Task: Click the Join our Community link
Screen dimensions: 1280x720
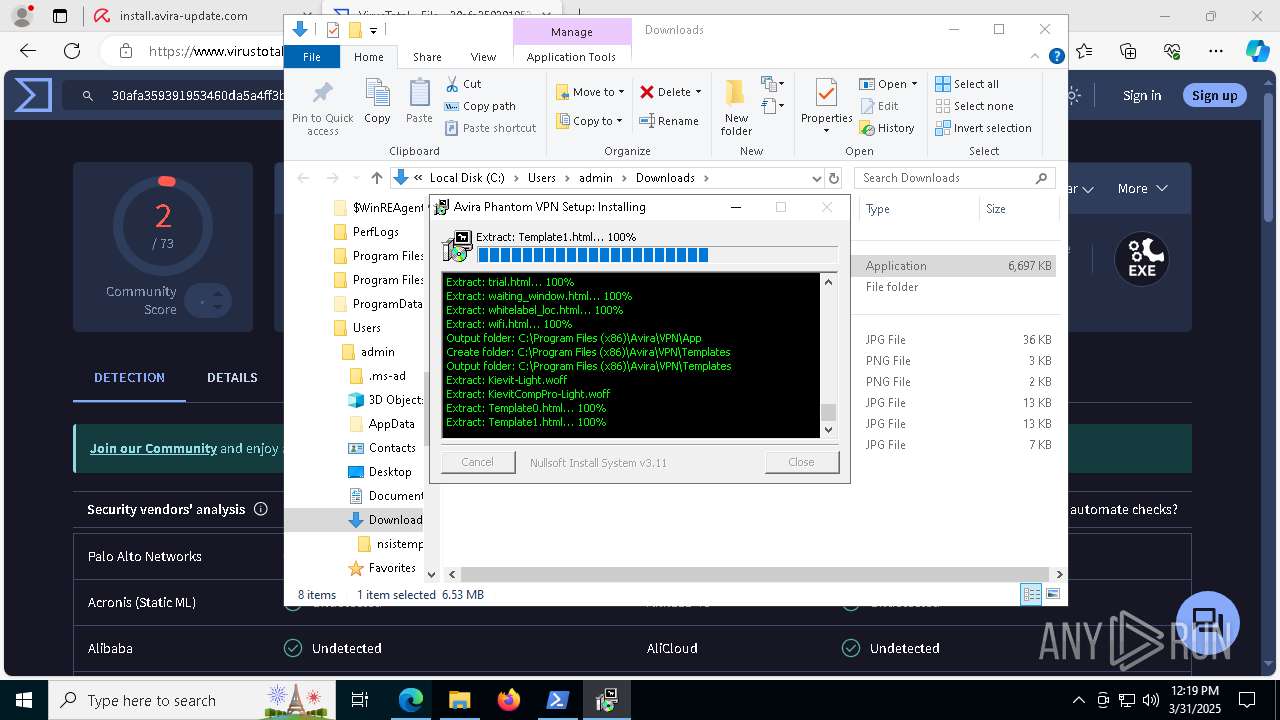Action: (x=153, y=448)
